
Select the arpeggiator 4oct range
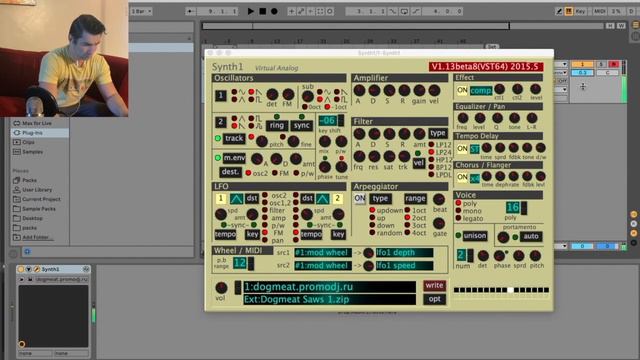tap(407, 233)
